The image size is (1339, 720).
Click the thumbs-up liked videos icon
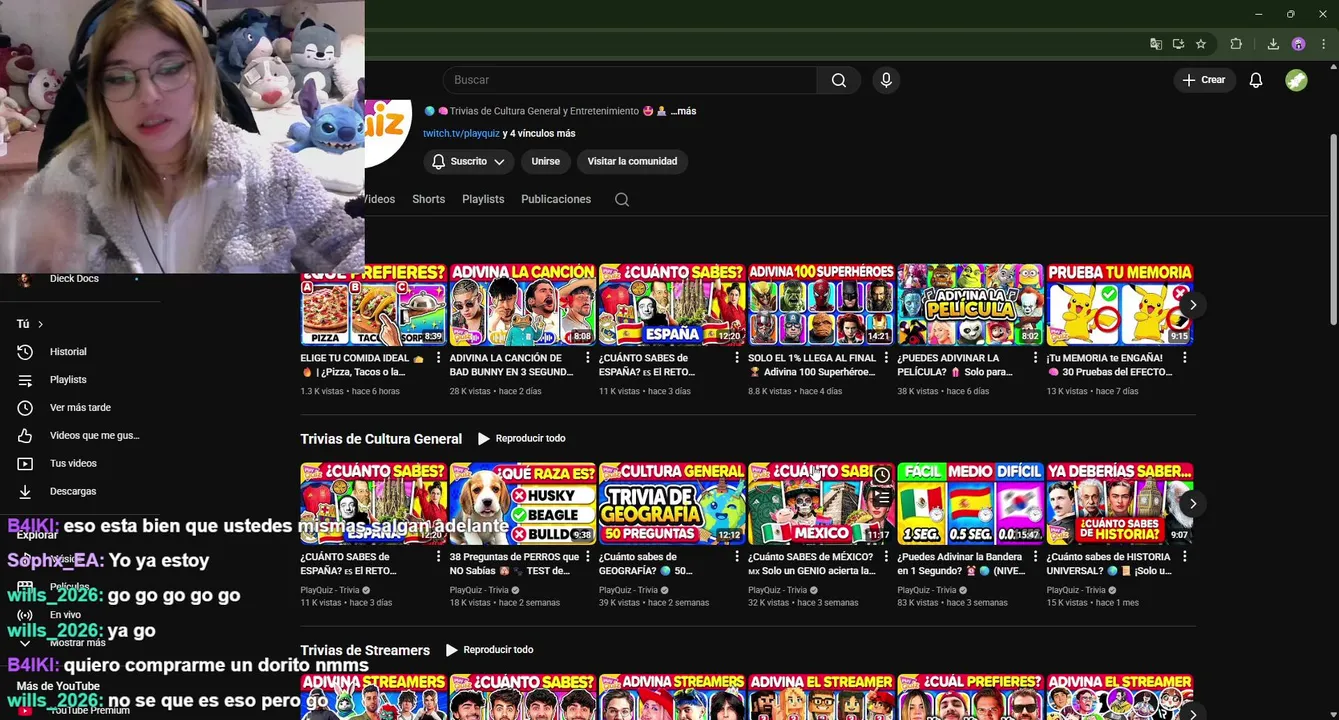25,436
